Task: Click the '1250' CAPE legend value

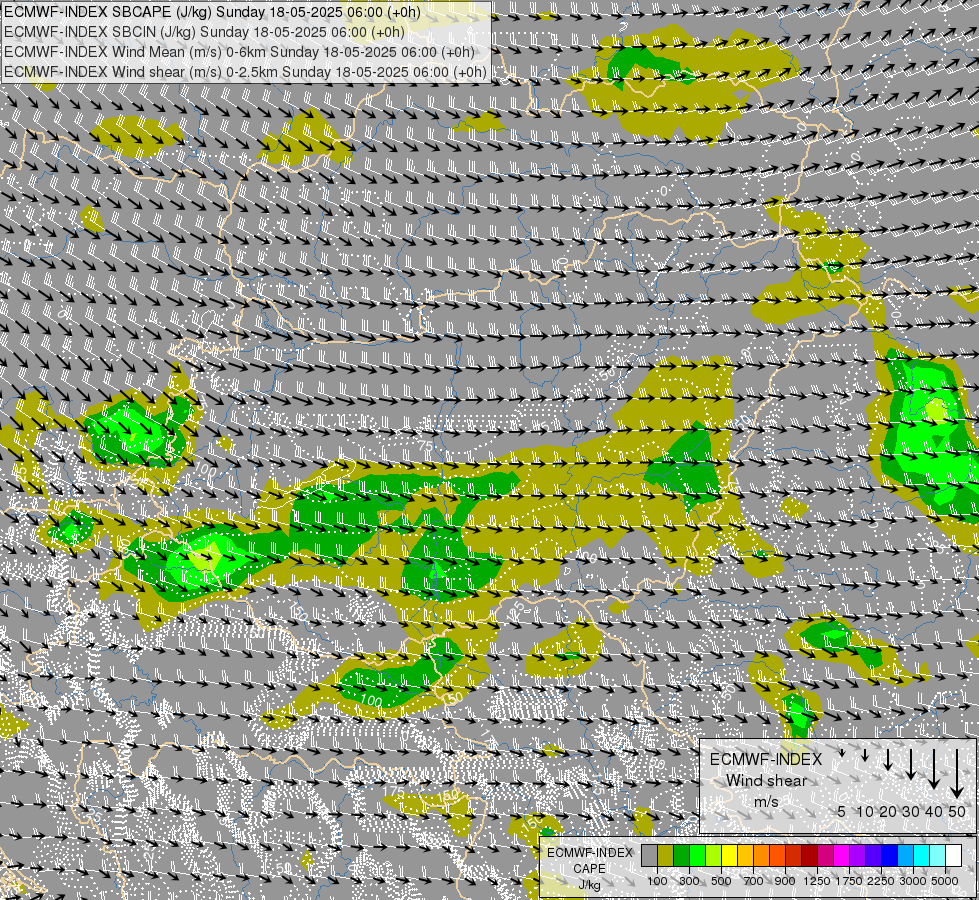Action: pyautogui.click(x=817, y=881)
